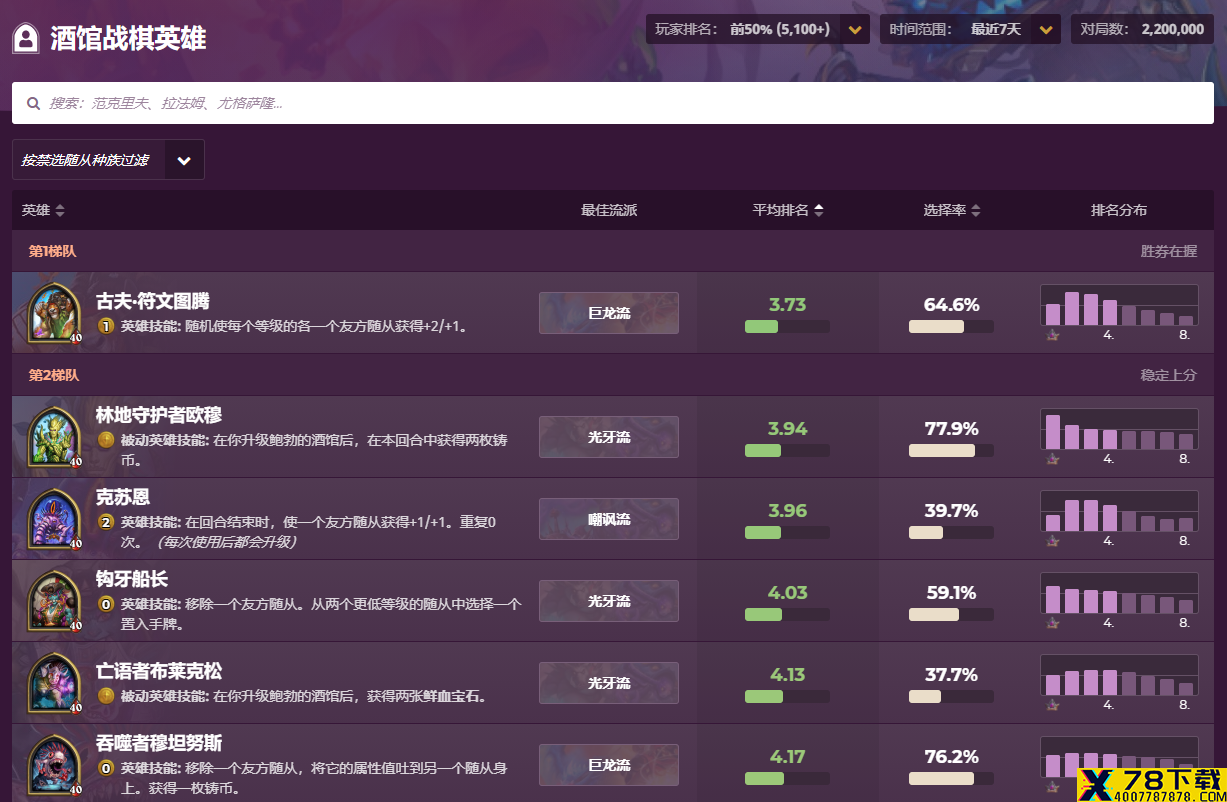Click 克苏恩 hero power cost coin
The height and width of the screenshot is (802, 1227).
[x=105, y=522]
